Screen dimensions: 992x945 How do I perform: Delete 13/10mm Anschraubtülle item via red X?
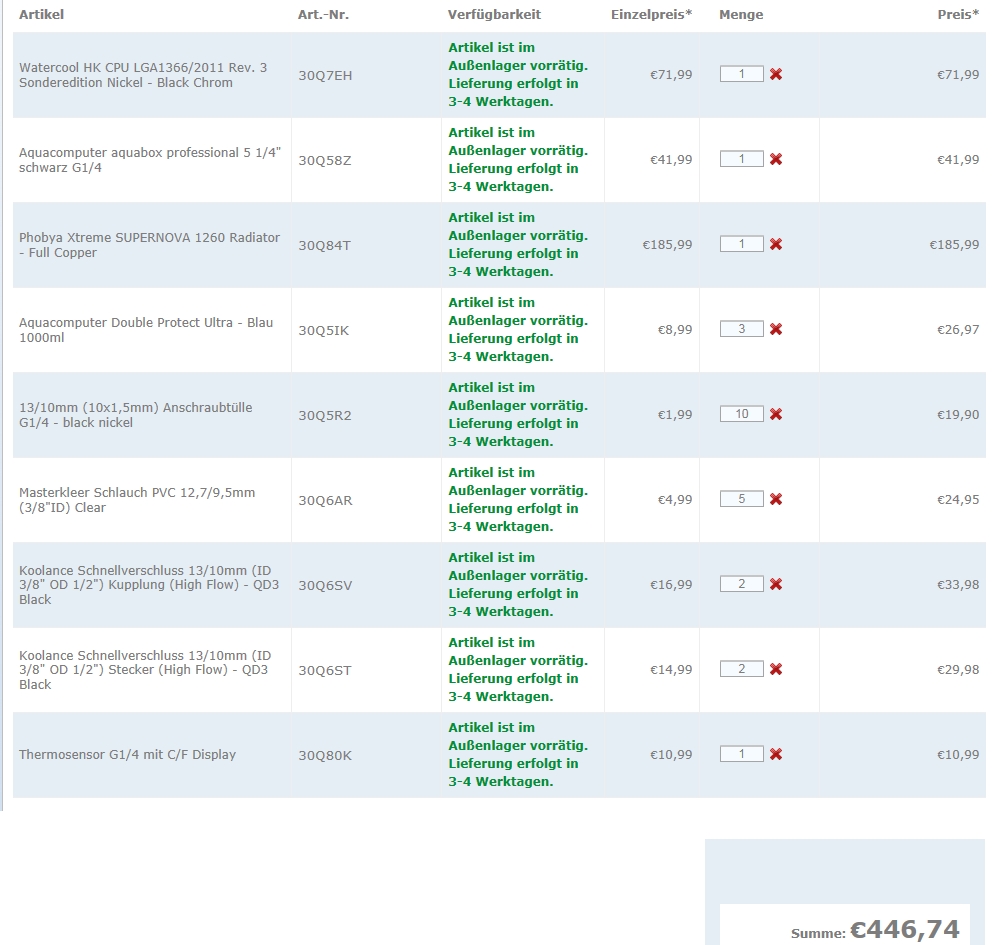pyautogui.click(x=776, y=414)
